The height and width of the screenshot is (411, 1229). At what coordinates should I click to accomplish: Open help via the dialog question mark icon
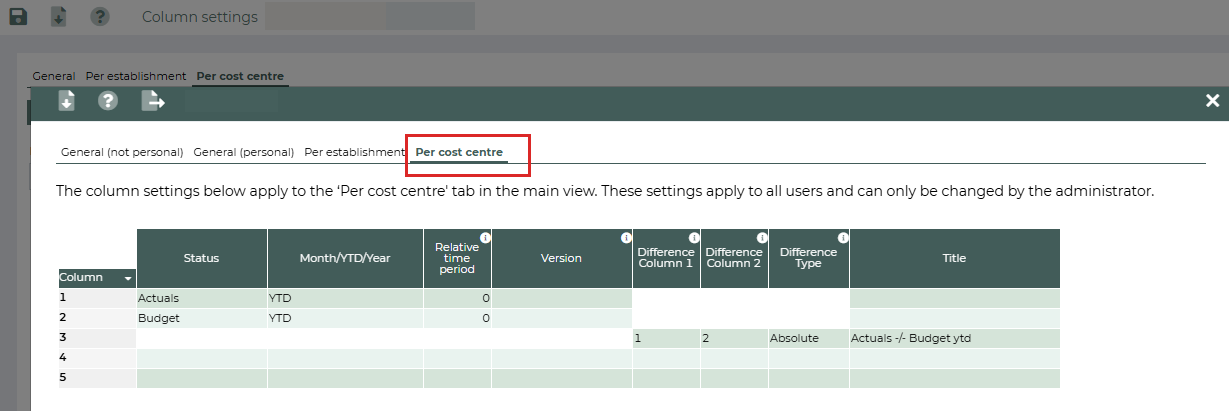click(x=108, y=101)
